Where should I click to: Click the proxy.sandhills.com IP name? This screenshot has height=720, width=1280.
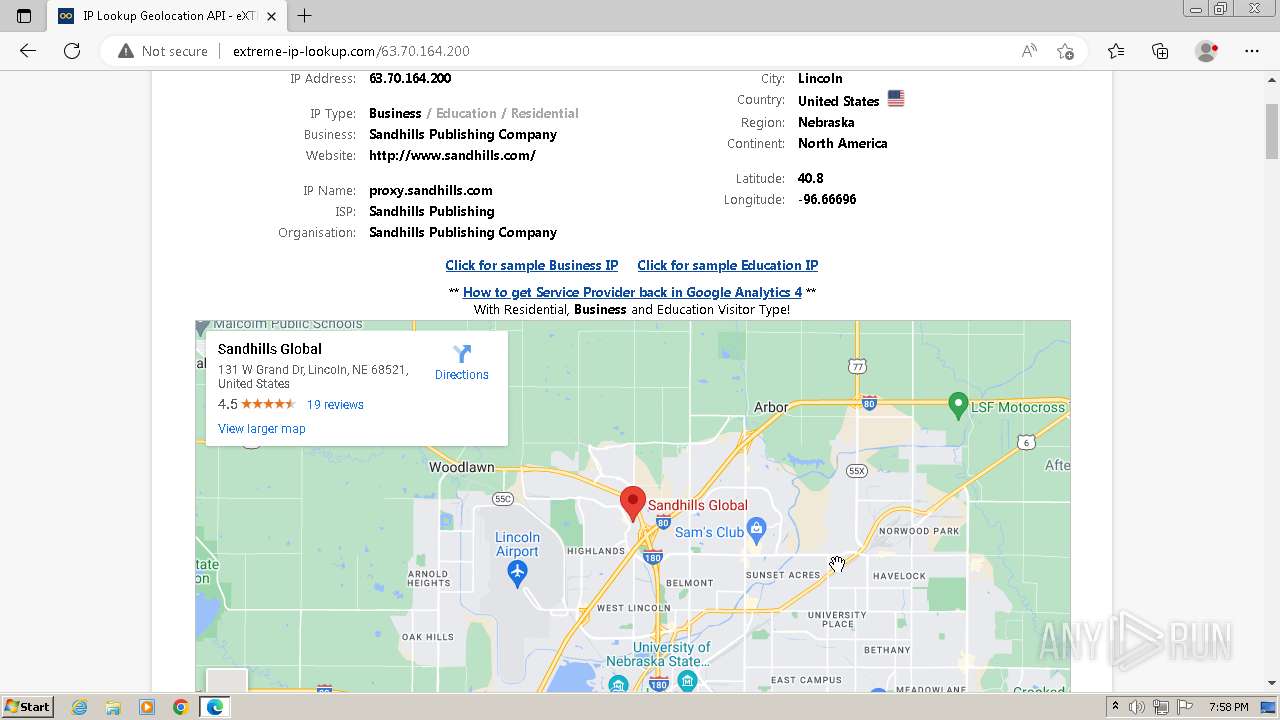(x=431, y=191)
